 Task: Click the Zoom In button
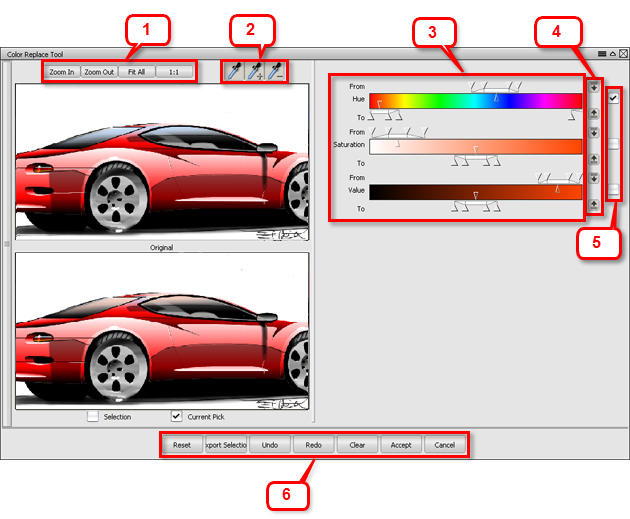pyautogui.click(x=61, y=72)
